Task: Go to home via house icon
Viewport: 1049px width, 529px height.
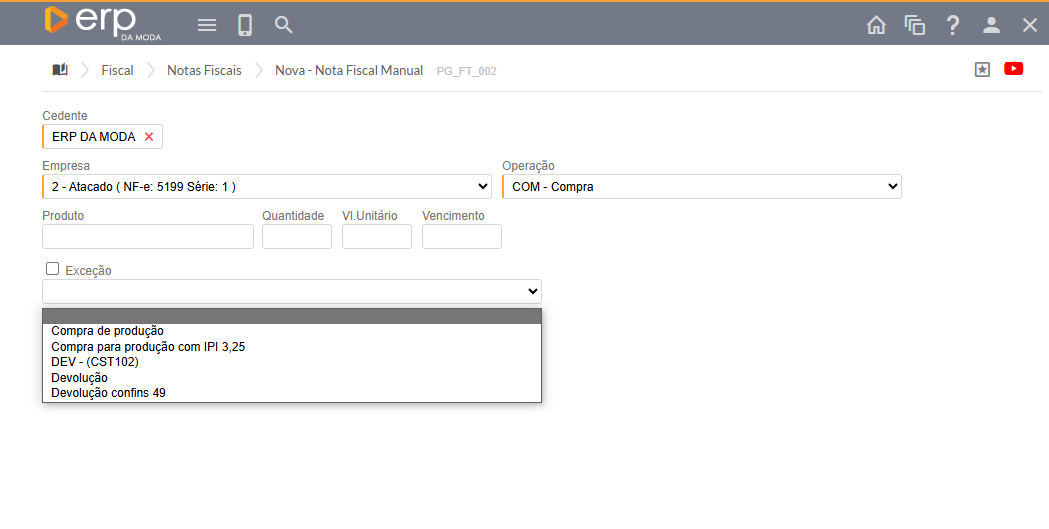Action: [x=876, y=25]
